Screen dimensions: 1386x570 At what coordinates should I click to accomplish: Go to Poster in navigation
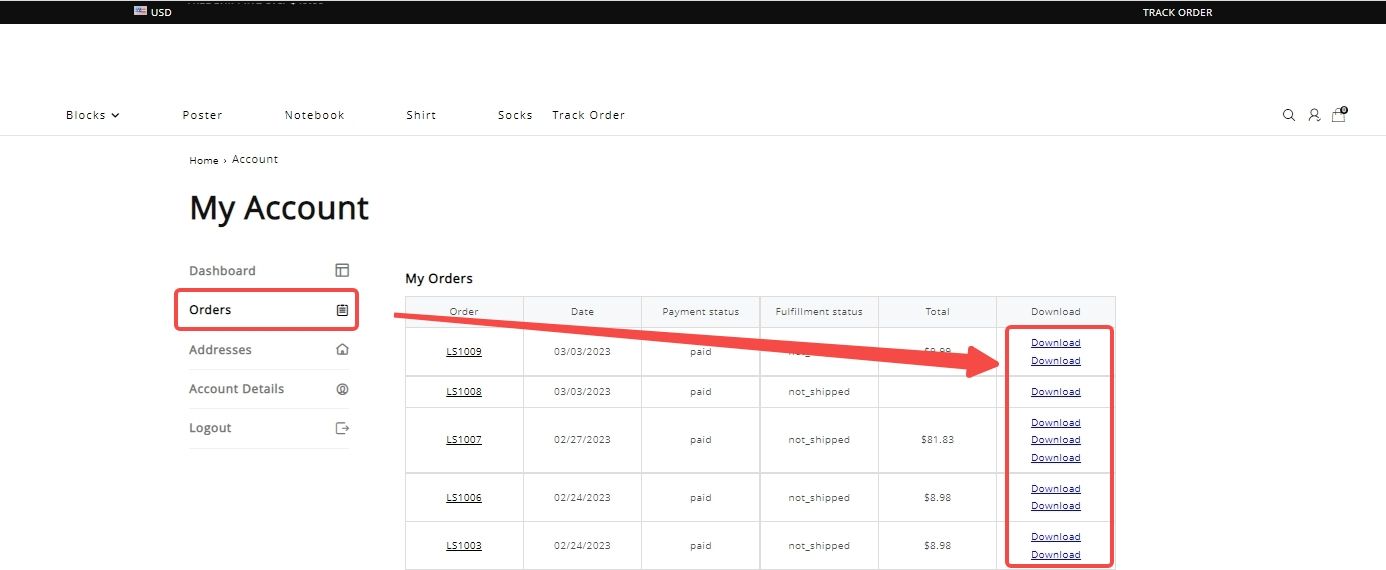pos(202,115)
